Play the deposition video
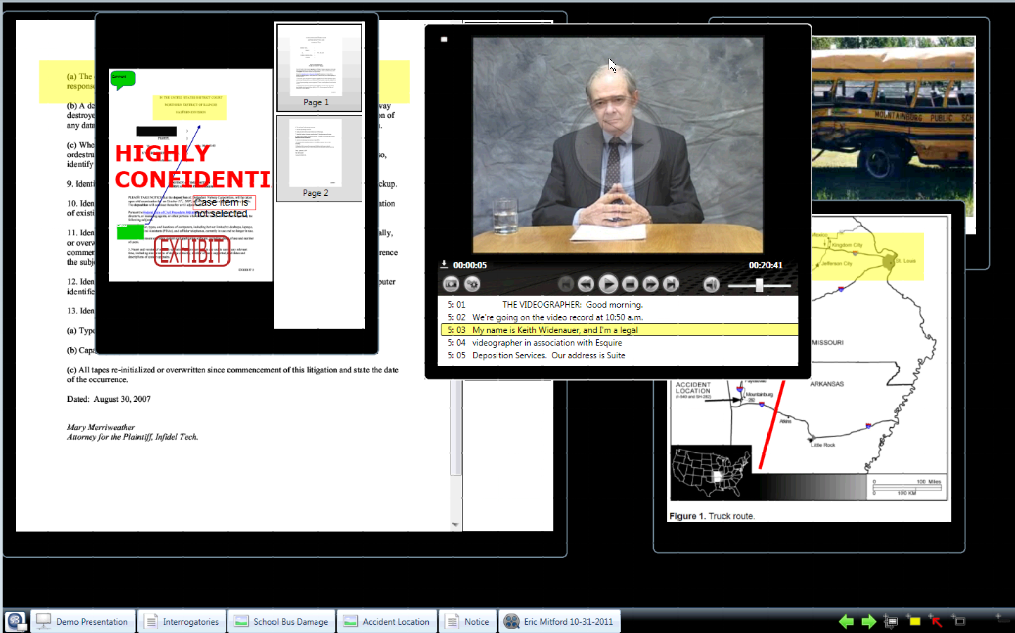1015x633 pixels. pyautogui.click(x=608, y=283)
